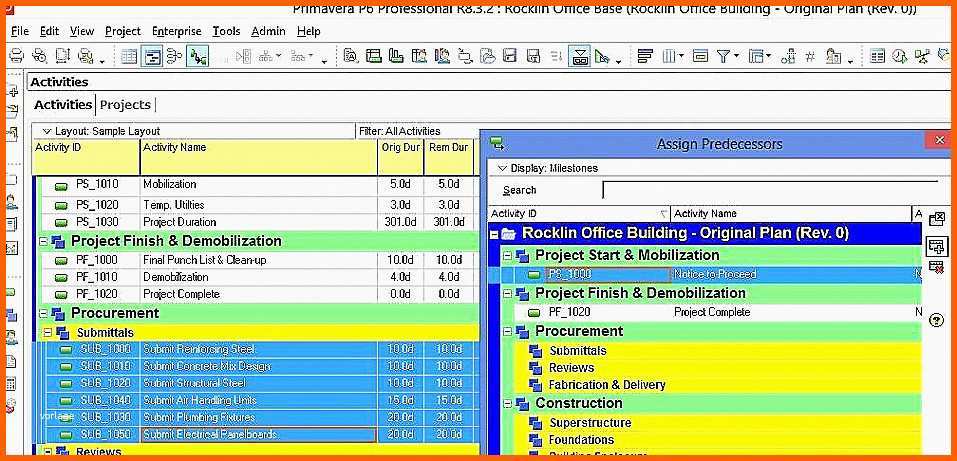Click the spell check document icon
This screenshot has height=461, width=957.
coord(350,56)
